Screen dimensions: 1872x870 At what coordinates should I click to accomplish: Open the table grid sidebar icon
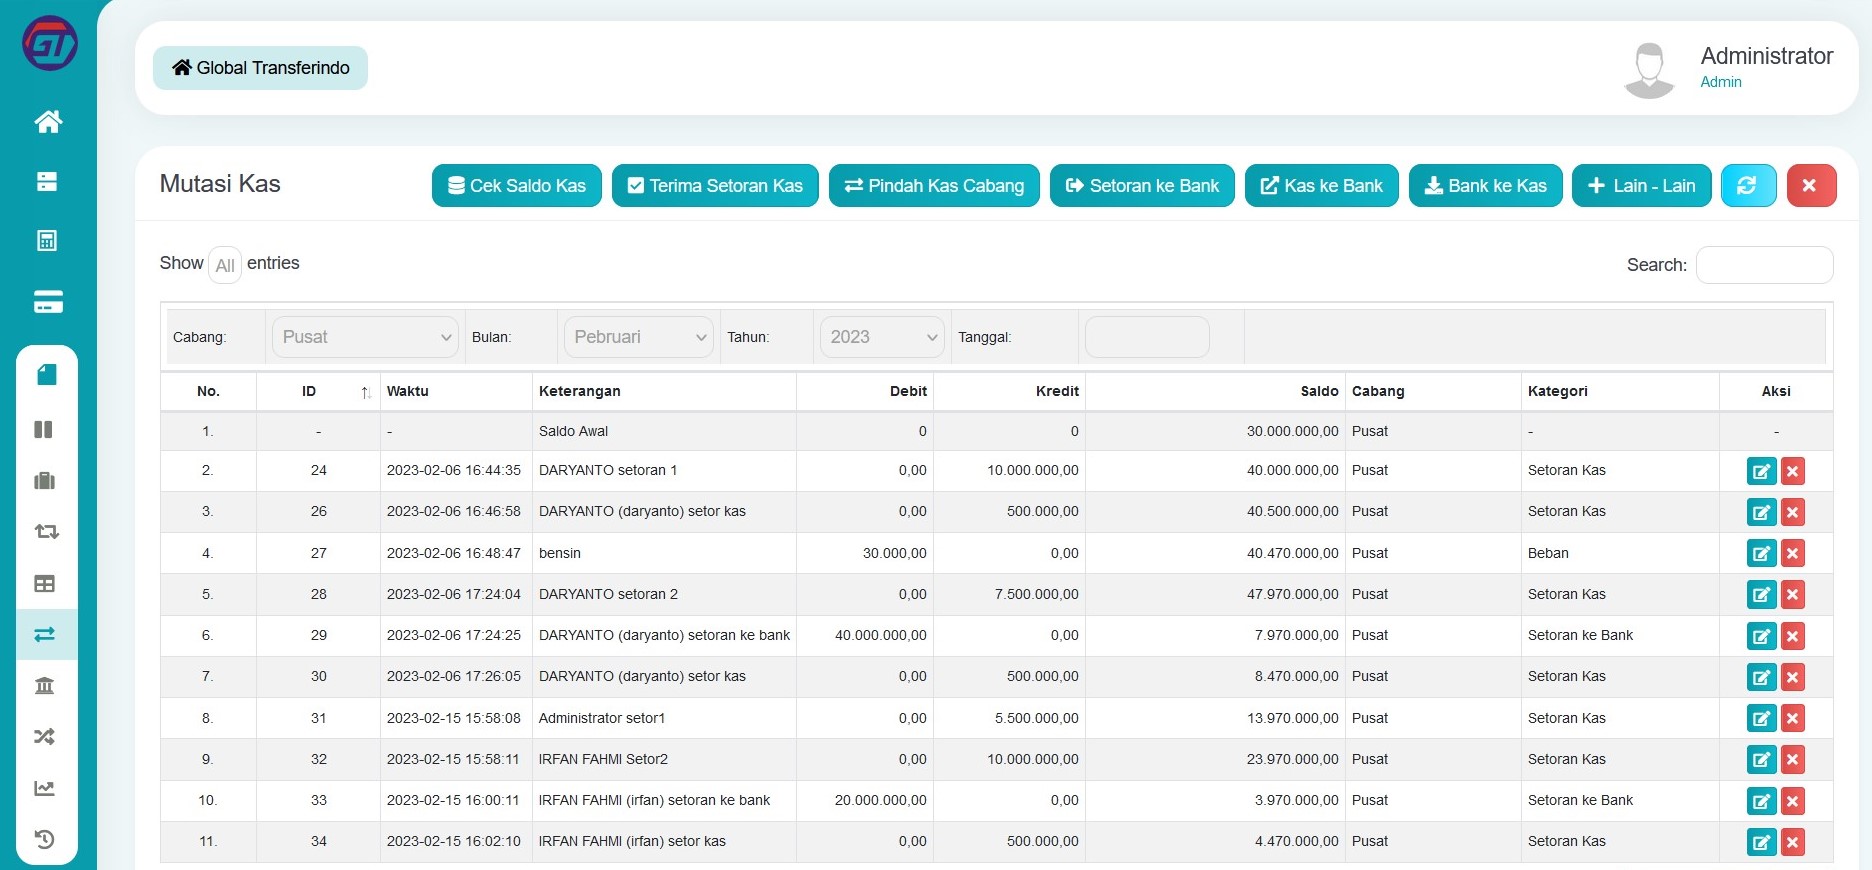point(44,583)
